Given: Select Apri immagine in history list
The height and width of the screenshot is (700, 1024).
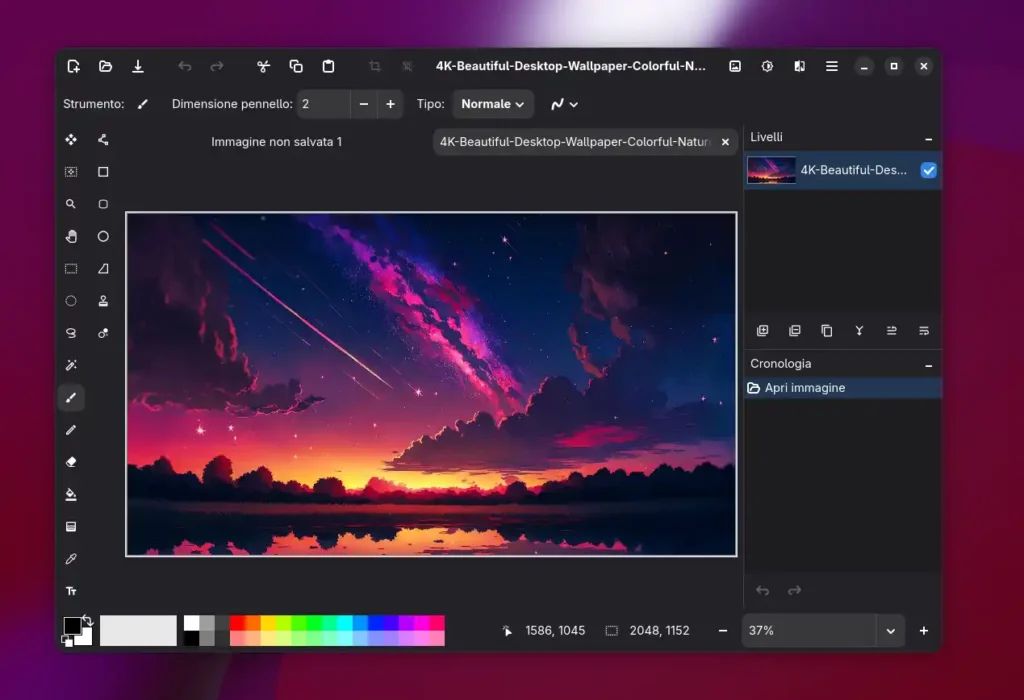Looking at the screenshot, I should (x=805, y=388).
